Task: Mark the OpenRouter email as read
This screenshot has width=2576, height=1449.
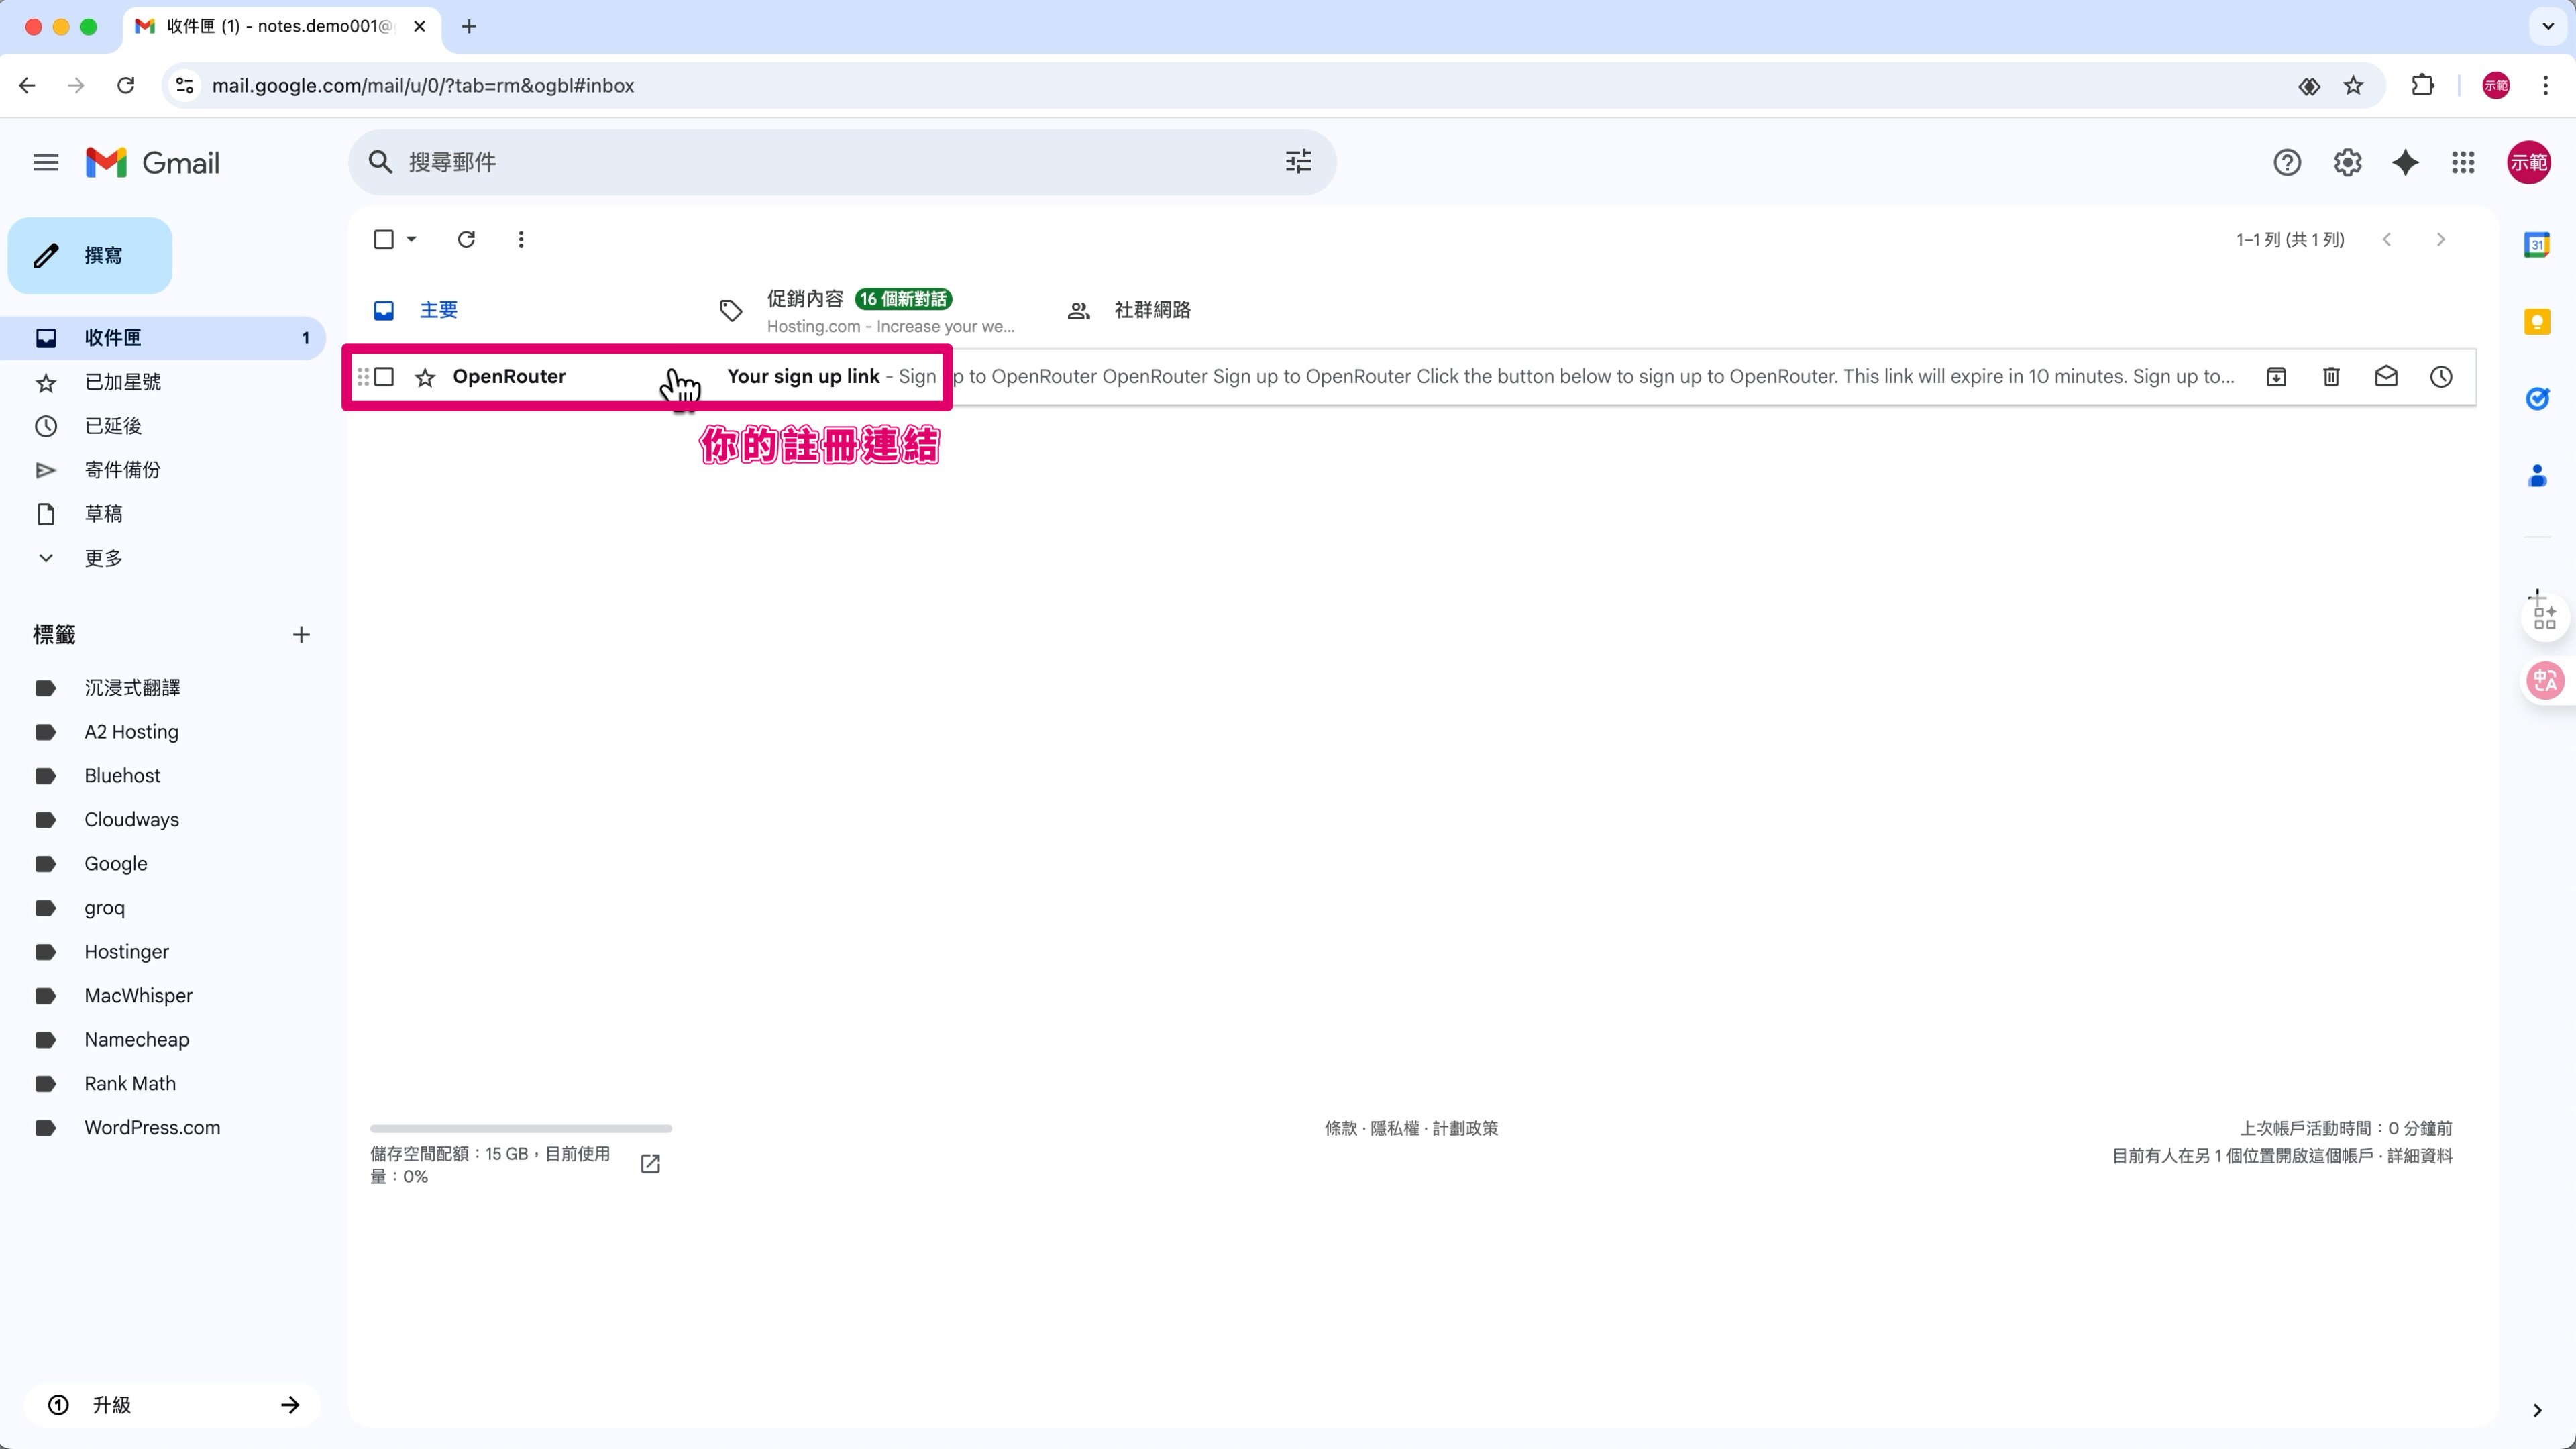Action: (2386, 377)
